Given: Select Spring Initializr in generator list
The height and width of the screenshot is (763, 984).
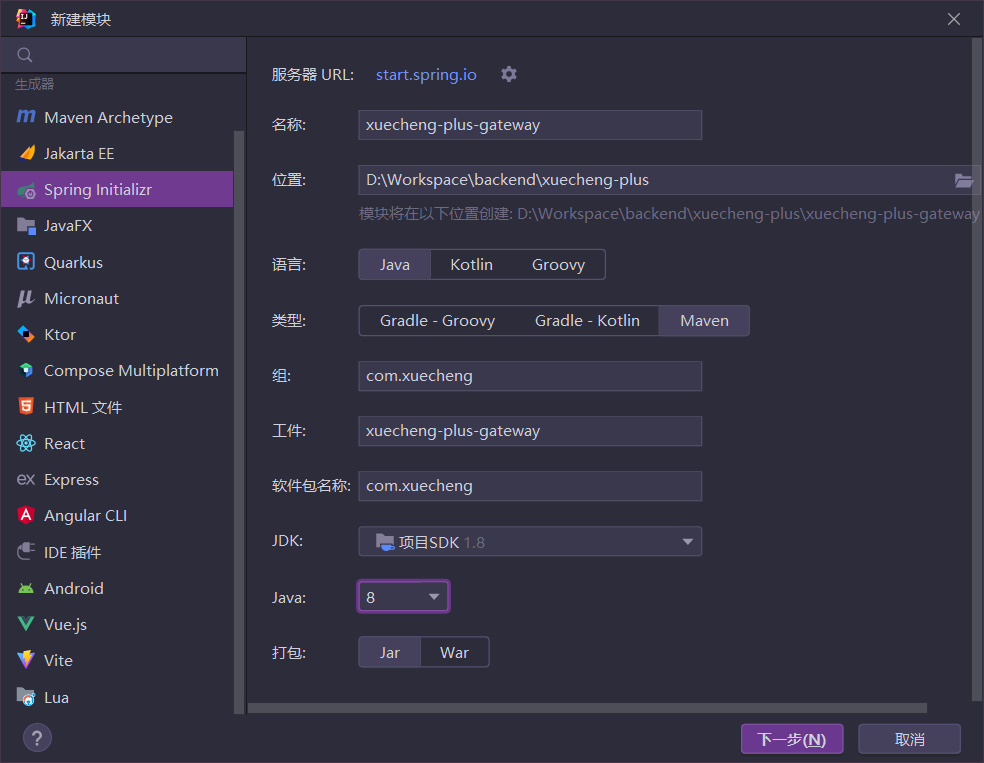Looking at the screenshot, I should [98, 189].
